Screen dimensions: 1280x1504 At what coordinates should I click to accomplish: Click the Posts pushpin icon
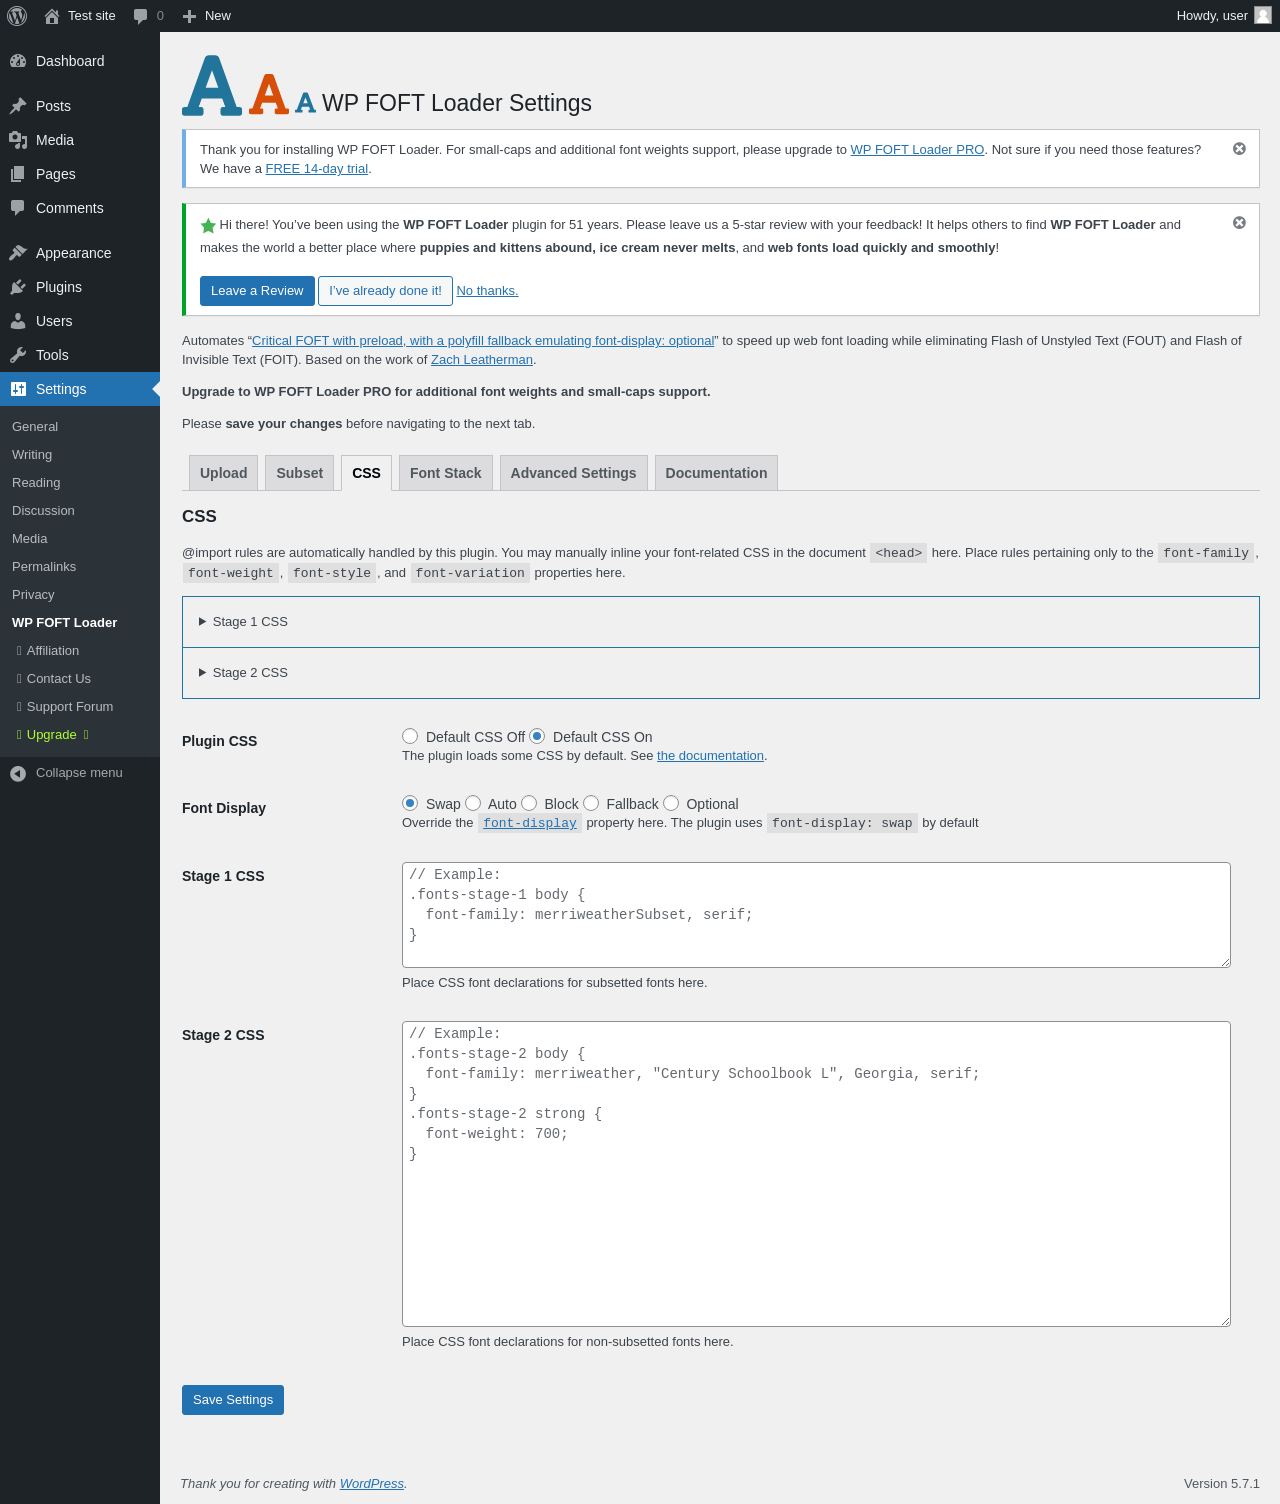click(x=18, y=106)
